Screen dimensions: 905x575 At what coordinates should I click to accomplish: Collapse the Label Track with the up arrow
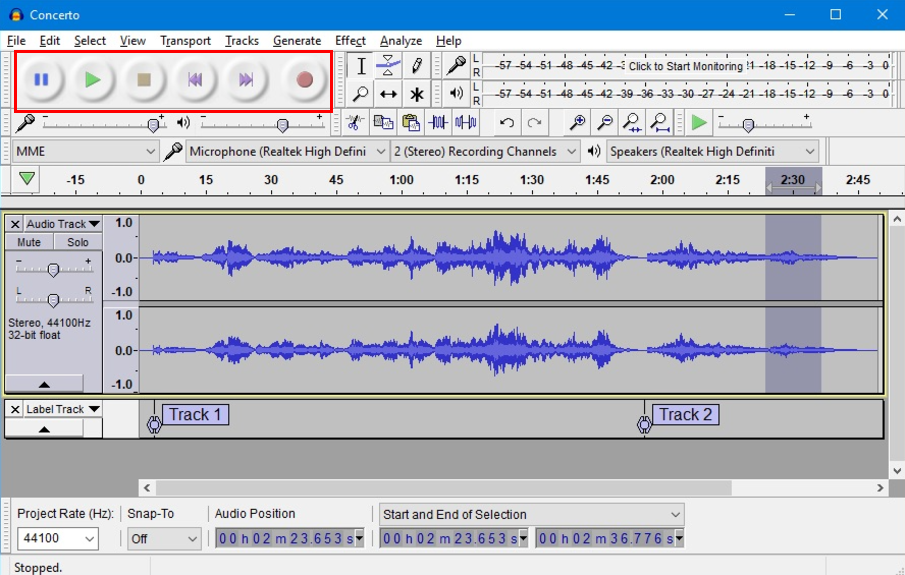pyautogui.click(x=44, y=429)
